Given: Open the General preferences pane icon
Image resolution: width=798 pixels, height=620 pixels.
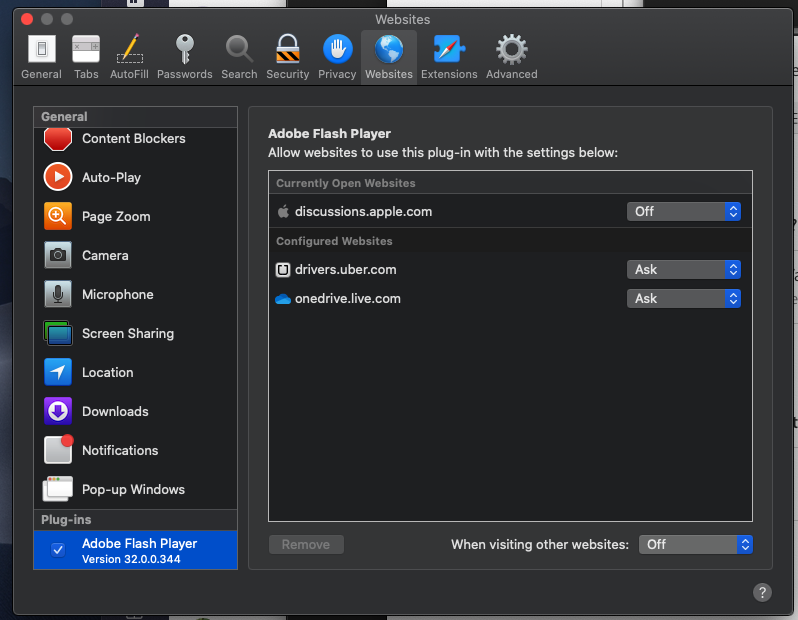Looking at the screenshot, I should point(41,49).
